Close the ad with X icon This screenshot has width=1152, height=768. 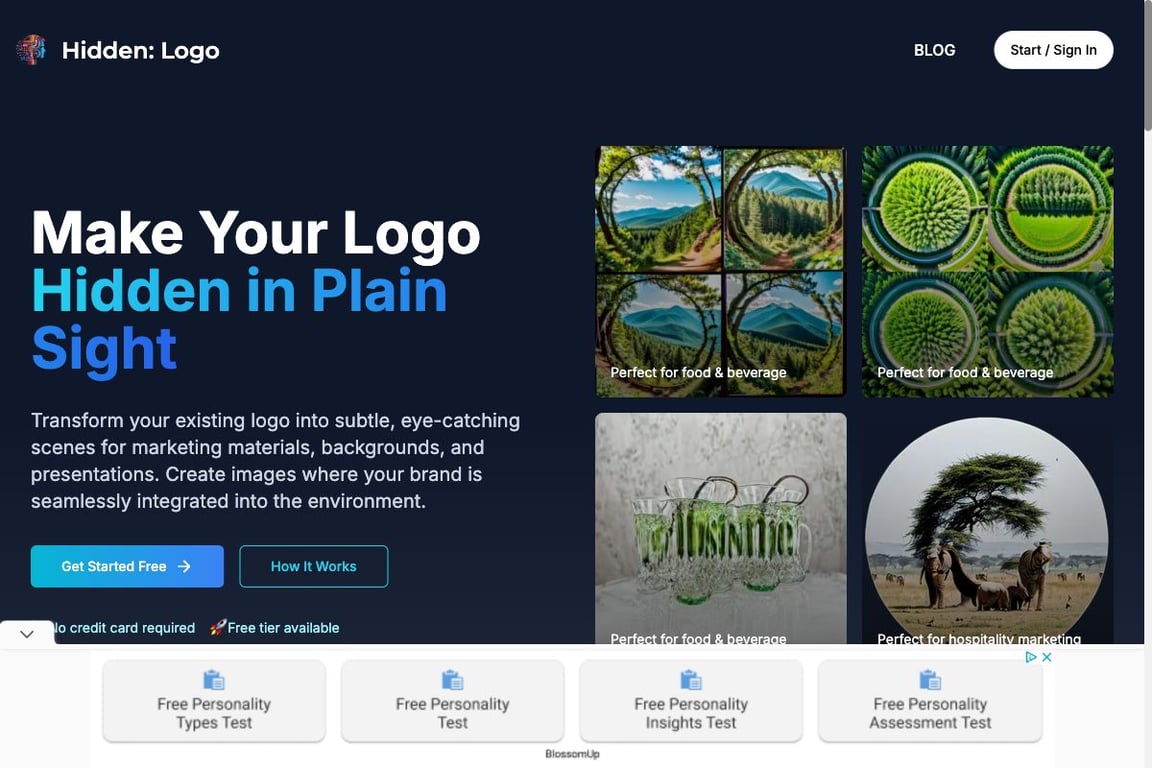click(x=1047, y=657)
